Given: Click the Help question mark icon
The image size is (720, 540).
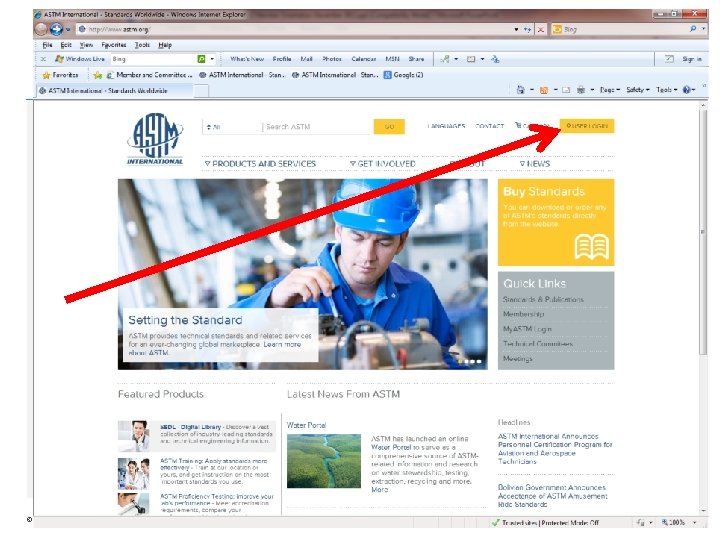Looking at the screenshot, I should pyautogui.click(x=687, y=90).
